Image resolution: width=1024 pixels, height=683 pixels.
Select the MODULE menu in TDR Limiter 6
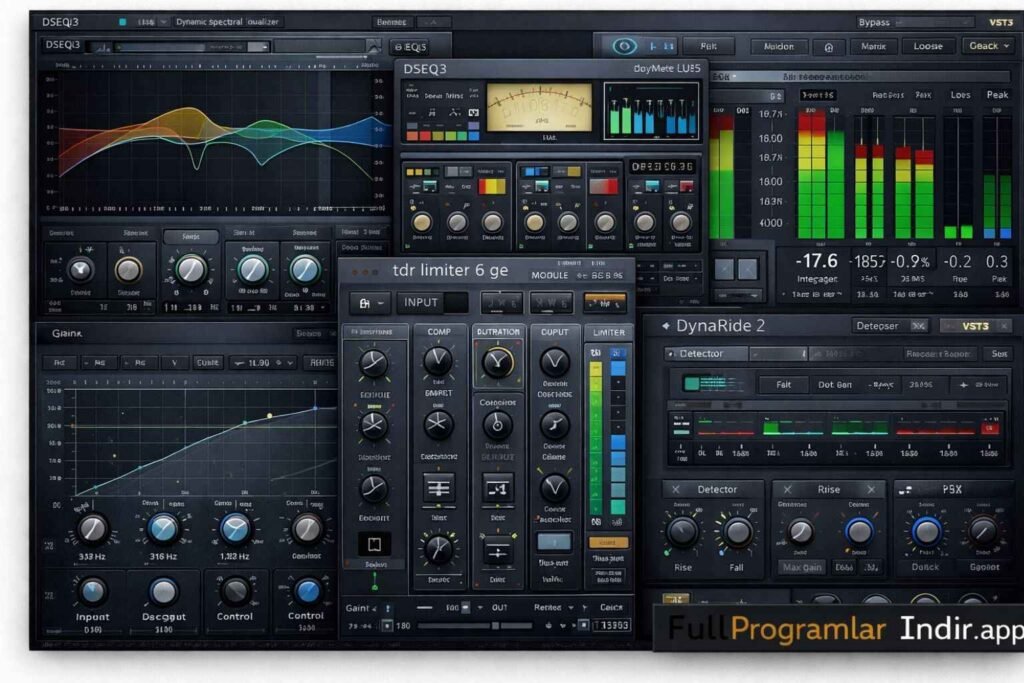tap(550, 275)
